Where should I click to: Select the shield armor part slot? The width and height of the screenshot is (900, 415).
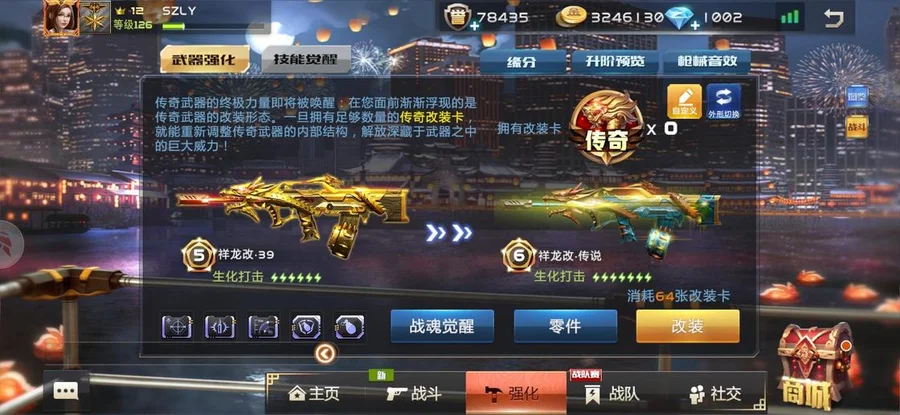307,327
